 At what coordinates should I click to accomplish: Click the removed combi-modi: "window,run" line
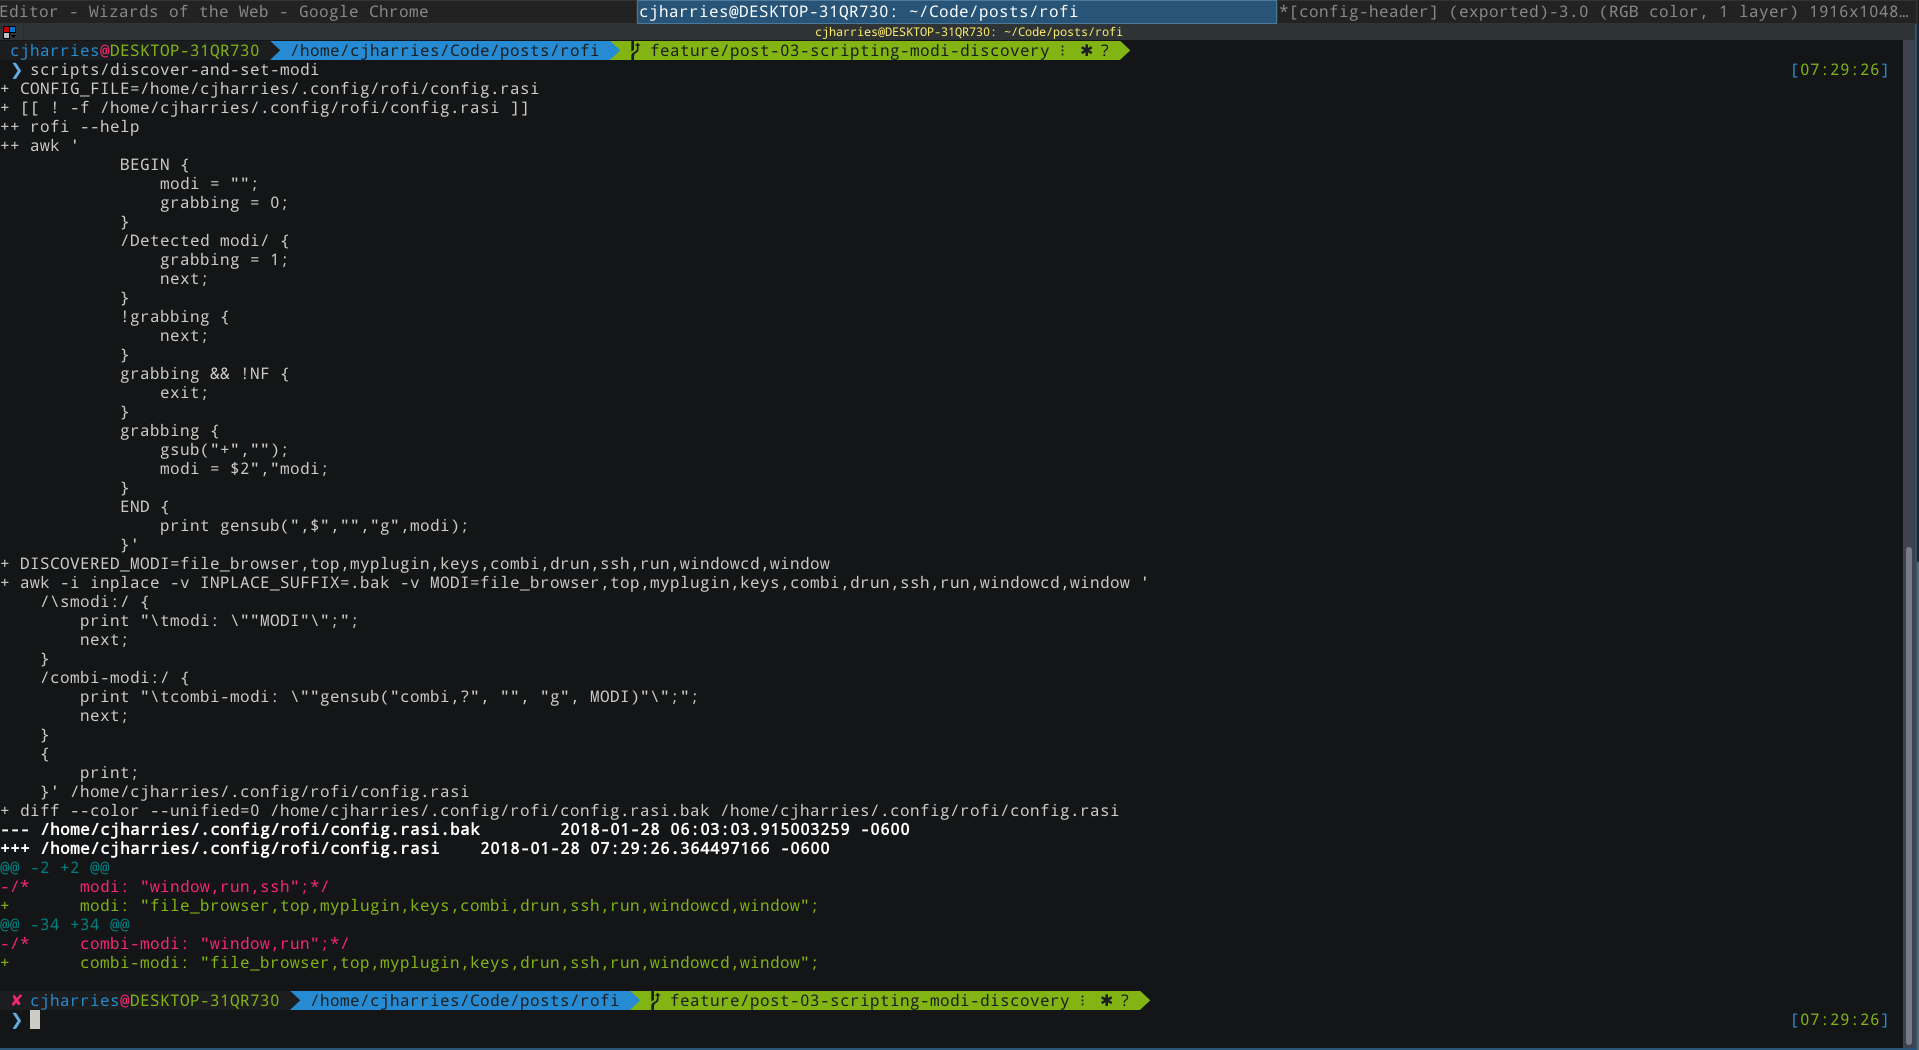click(x=175, y=944)
